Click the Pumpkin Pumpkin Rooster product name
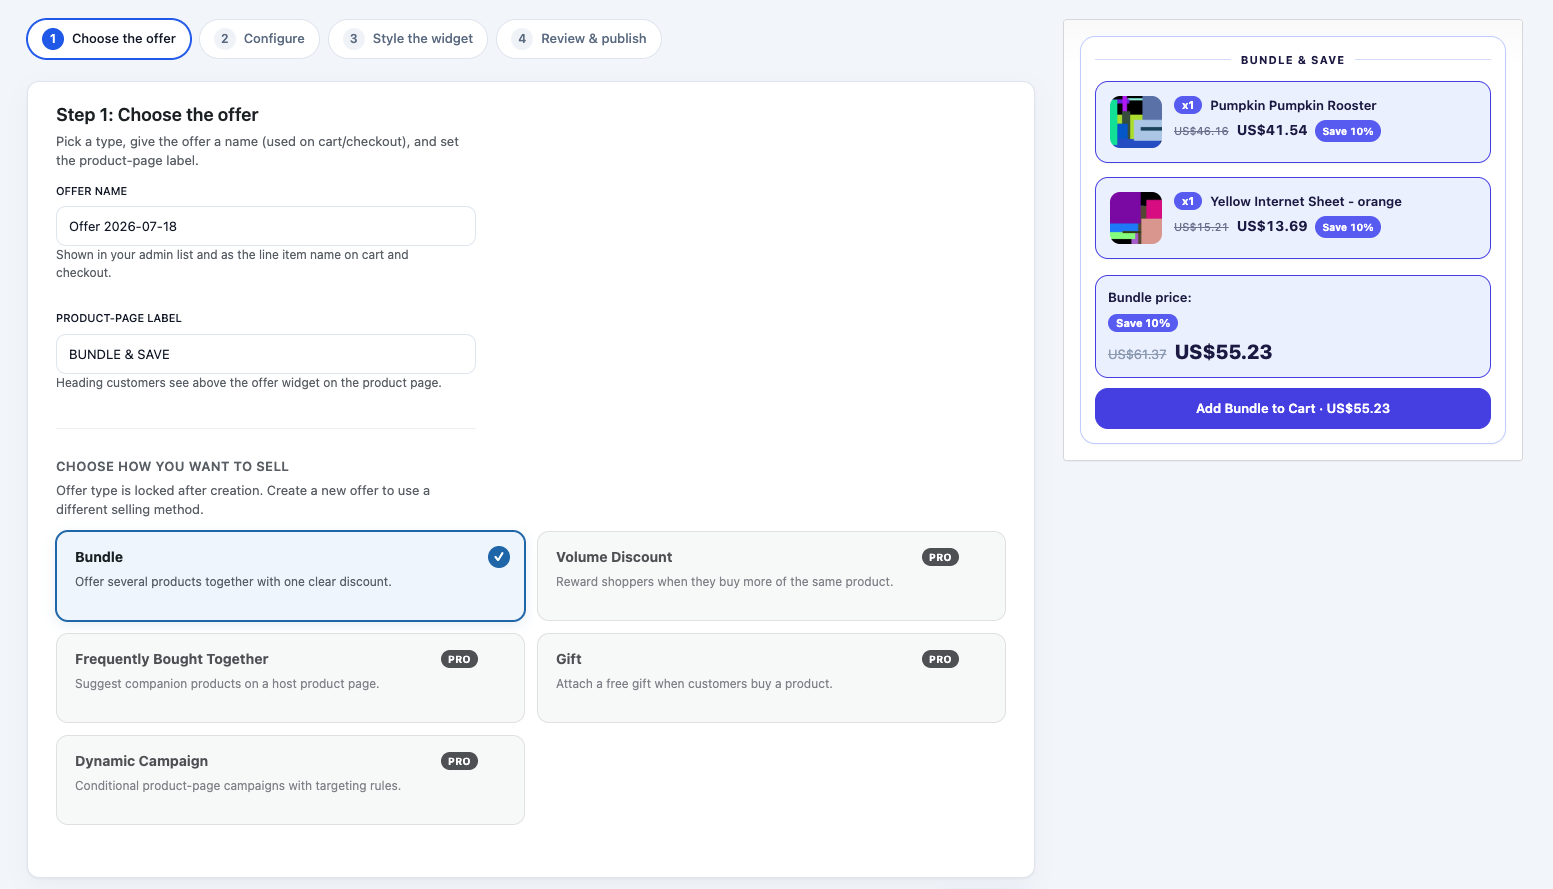 1293,105
